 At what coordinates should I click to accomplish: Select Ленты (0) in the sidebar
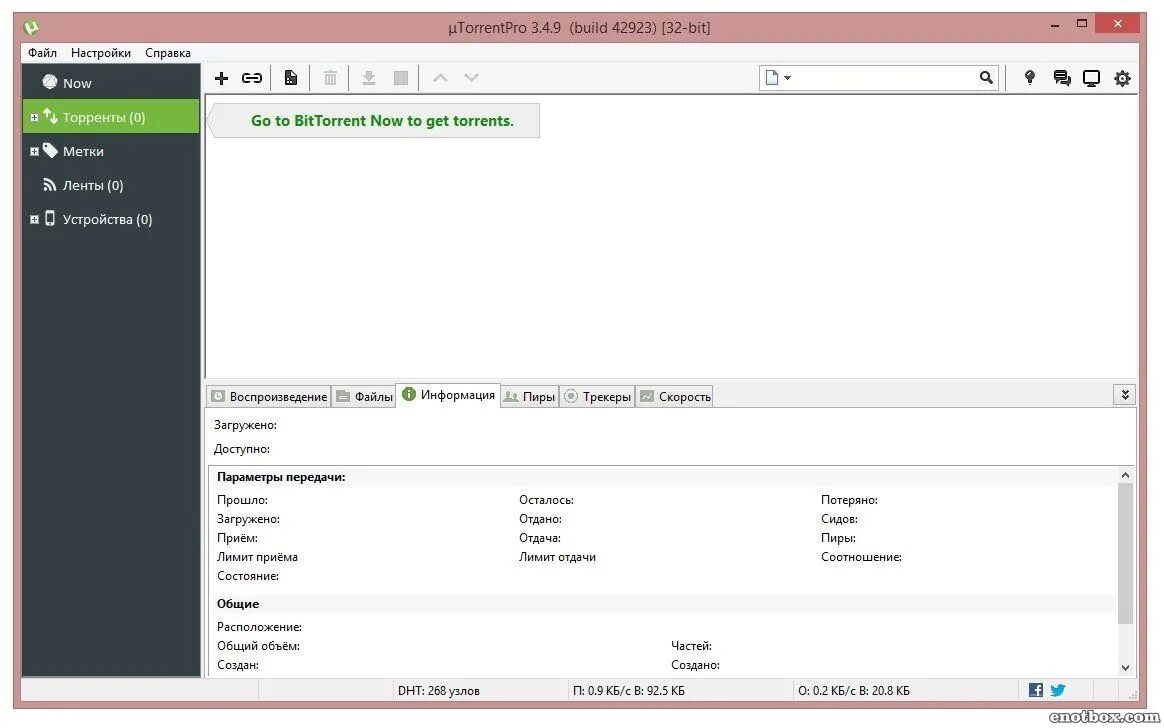coord(111,186)
